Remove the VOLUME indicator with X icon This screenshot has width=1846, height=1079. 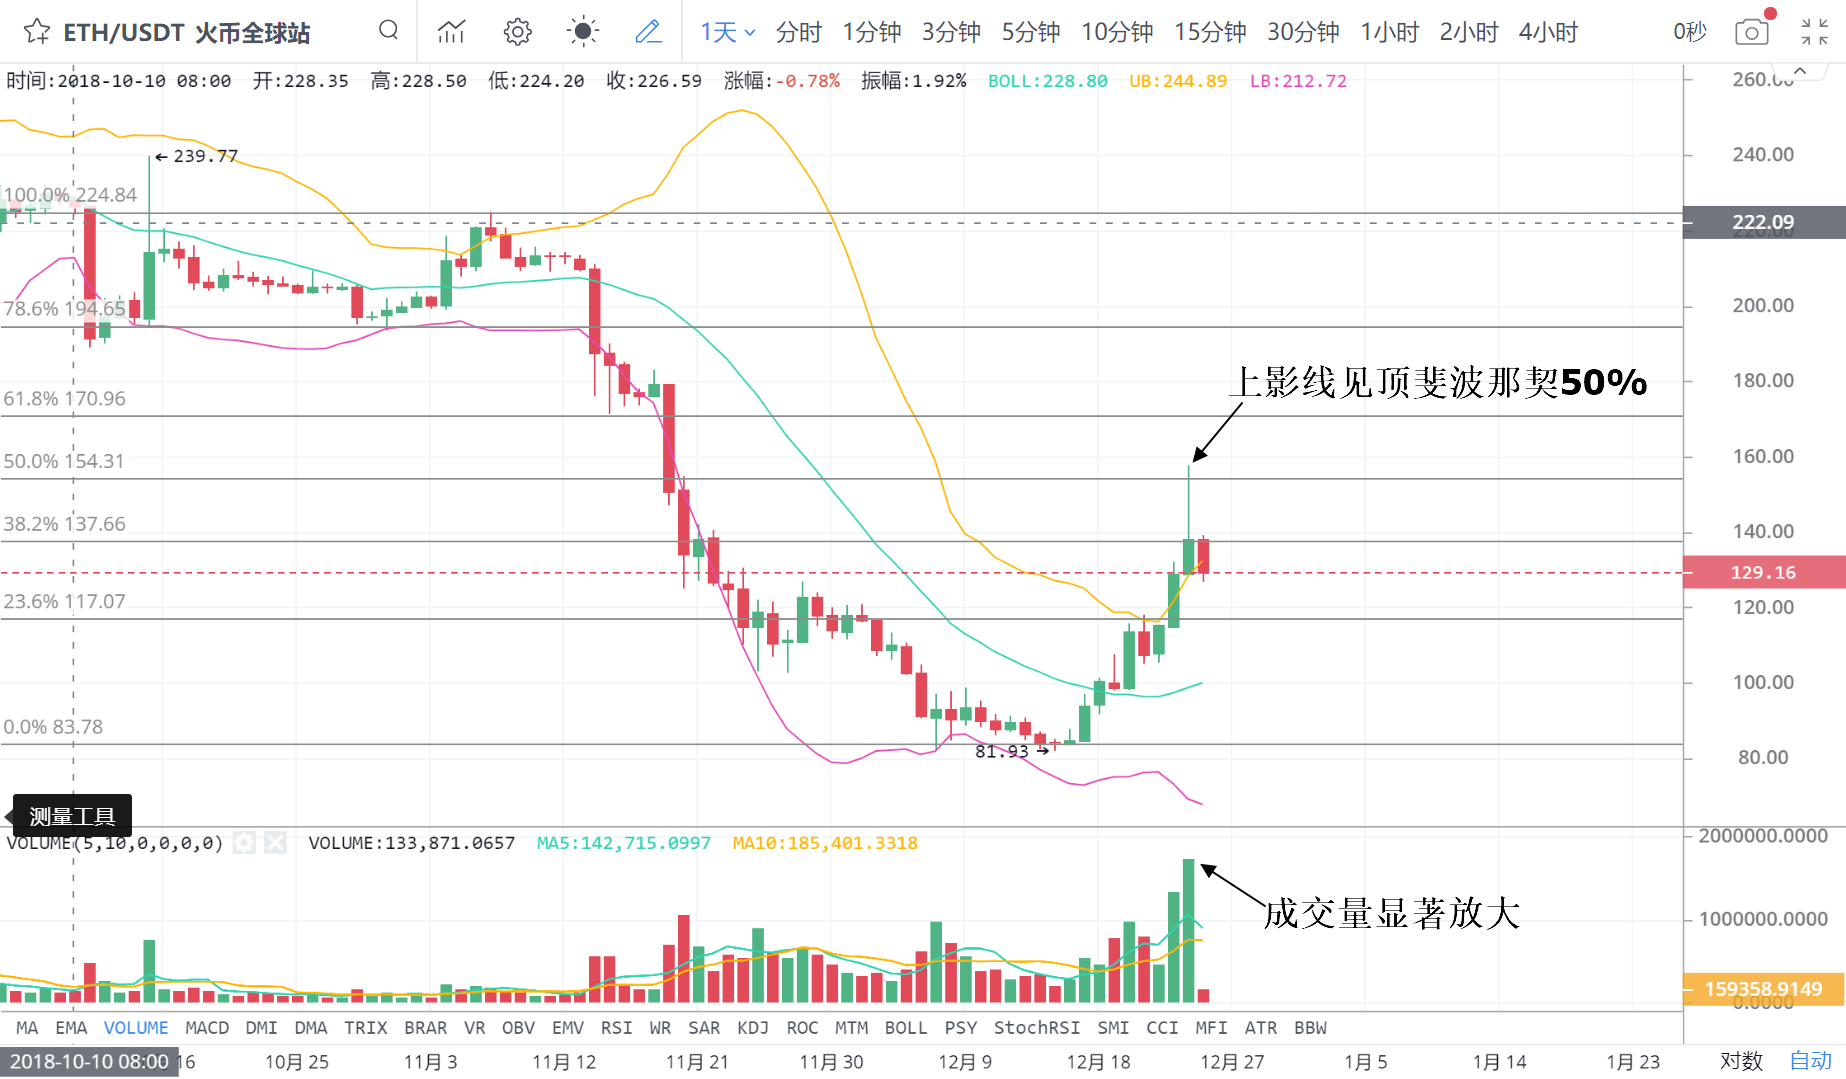point(275,843)
